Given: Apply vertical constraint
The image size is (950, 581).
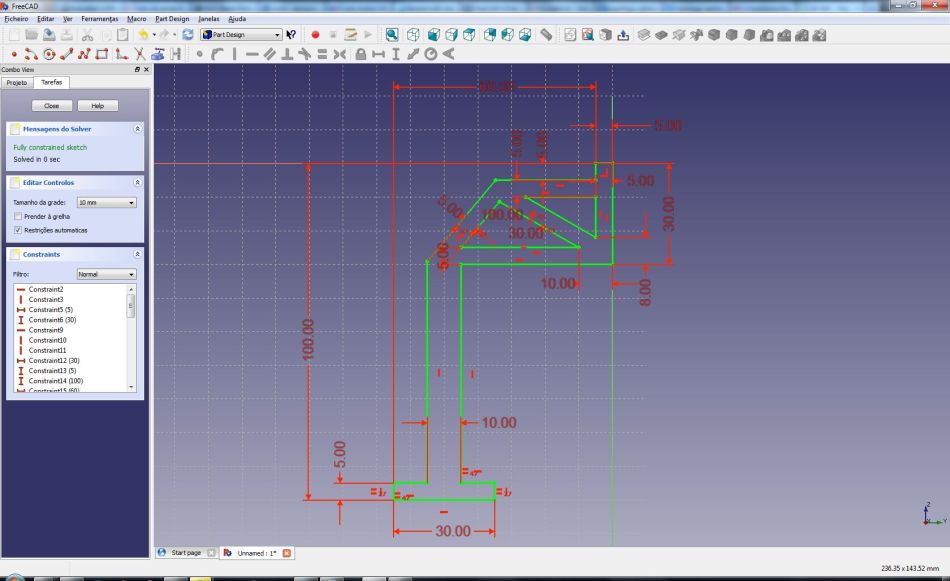Looking at the screenshot, I should tap(234, 54).
